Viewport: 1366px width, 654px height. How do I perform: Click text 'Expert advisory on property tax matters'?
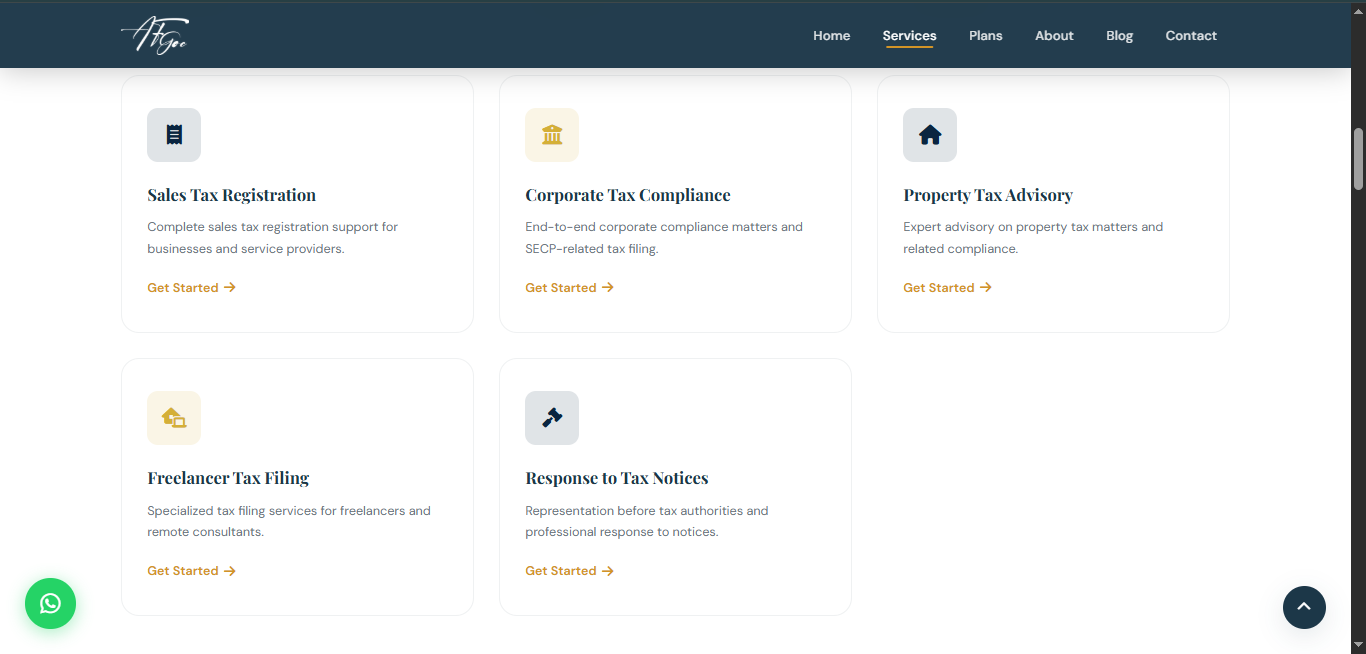point(1019,227)
